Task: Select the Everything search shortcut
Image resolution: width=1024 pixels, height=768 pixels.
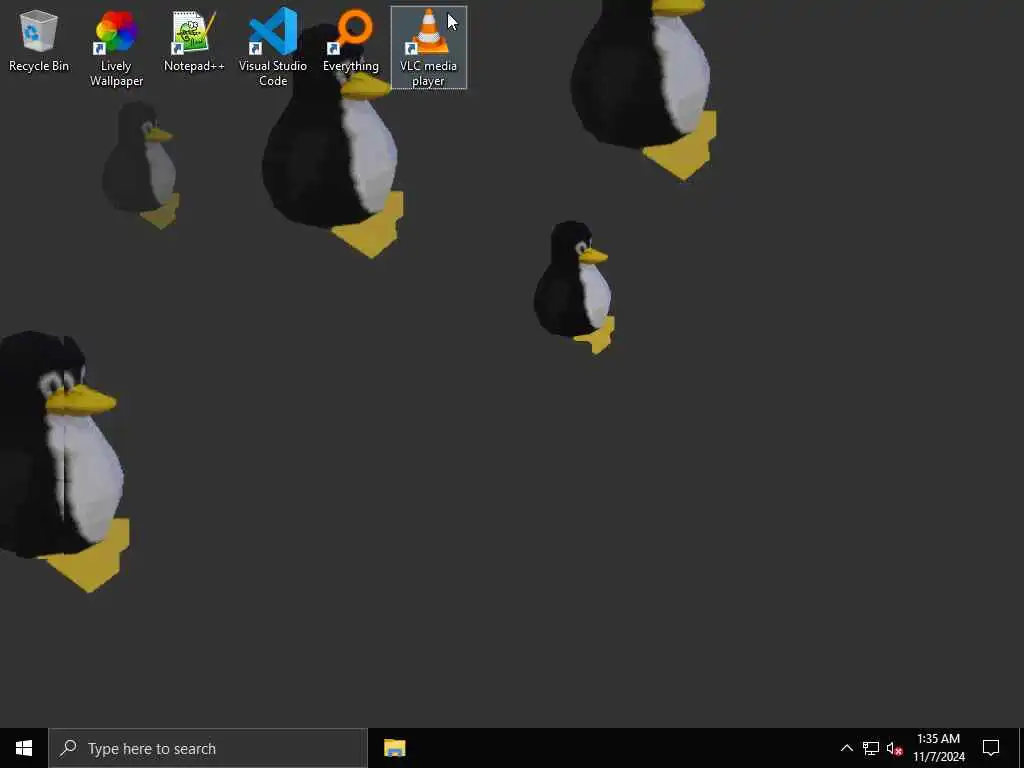Action: point(351,40)
